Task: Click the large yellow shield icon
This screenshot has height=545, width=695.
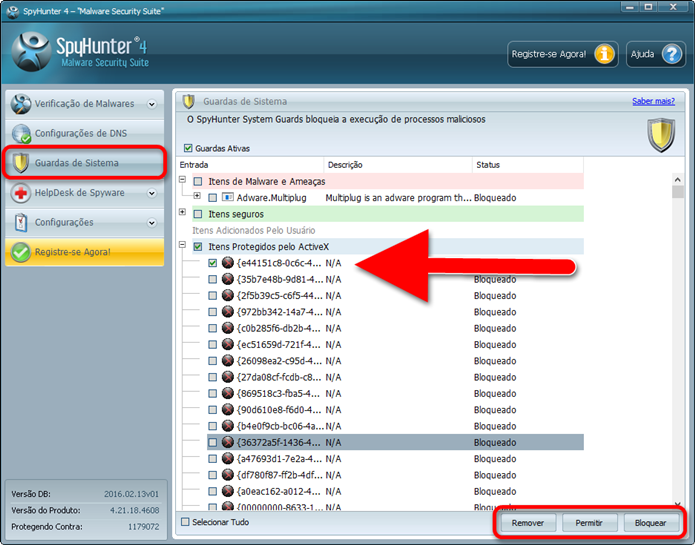Action: pos(661,134)
